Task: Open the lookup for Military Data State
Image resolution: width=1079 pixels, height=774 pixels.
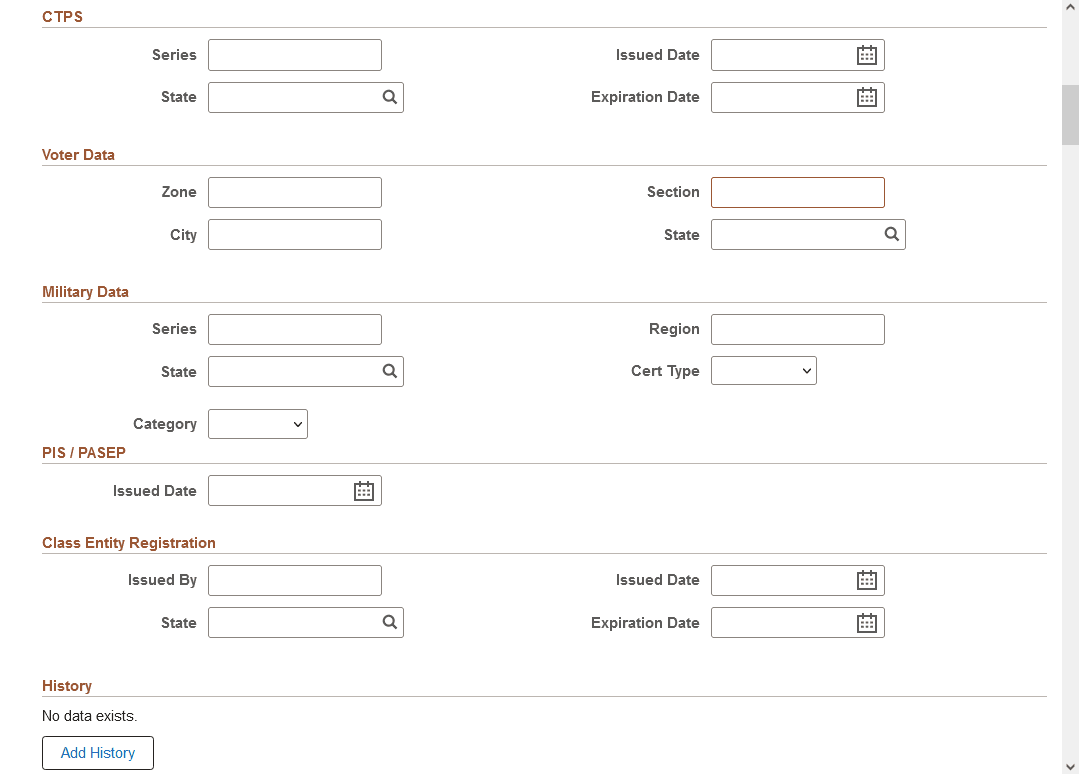Action: click(389, 371)
